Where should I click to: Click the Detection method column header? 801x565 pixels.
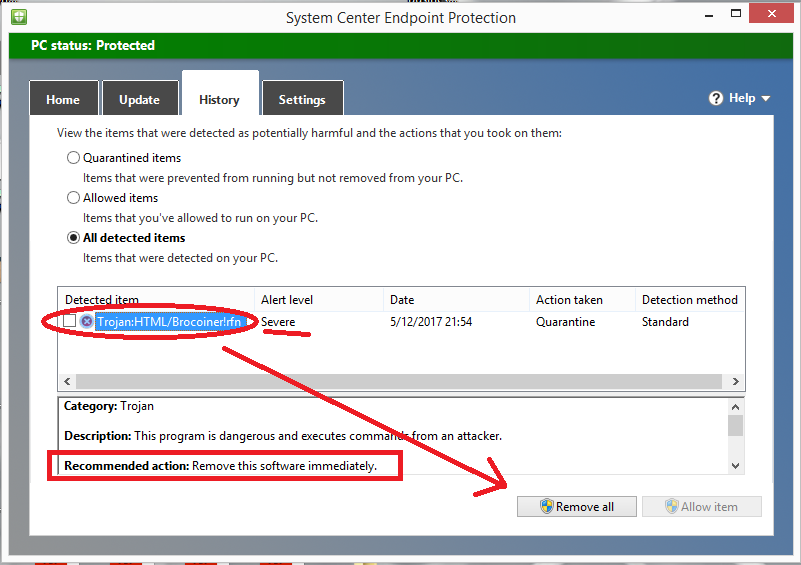pyautogui.click(x=690, y=299)
